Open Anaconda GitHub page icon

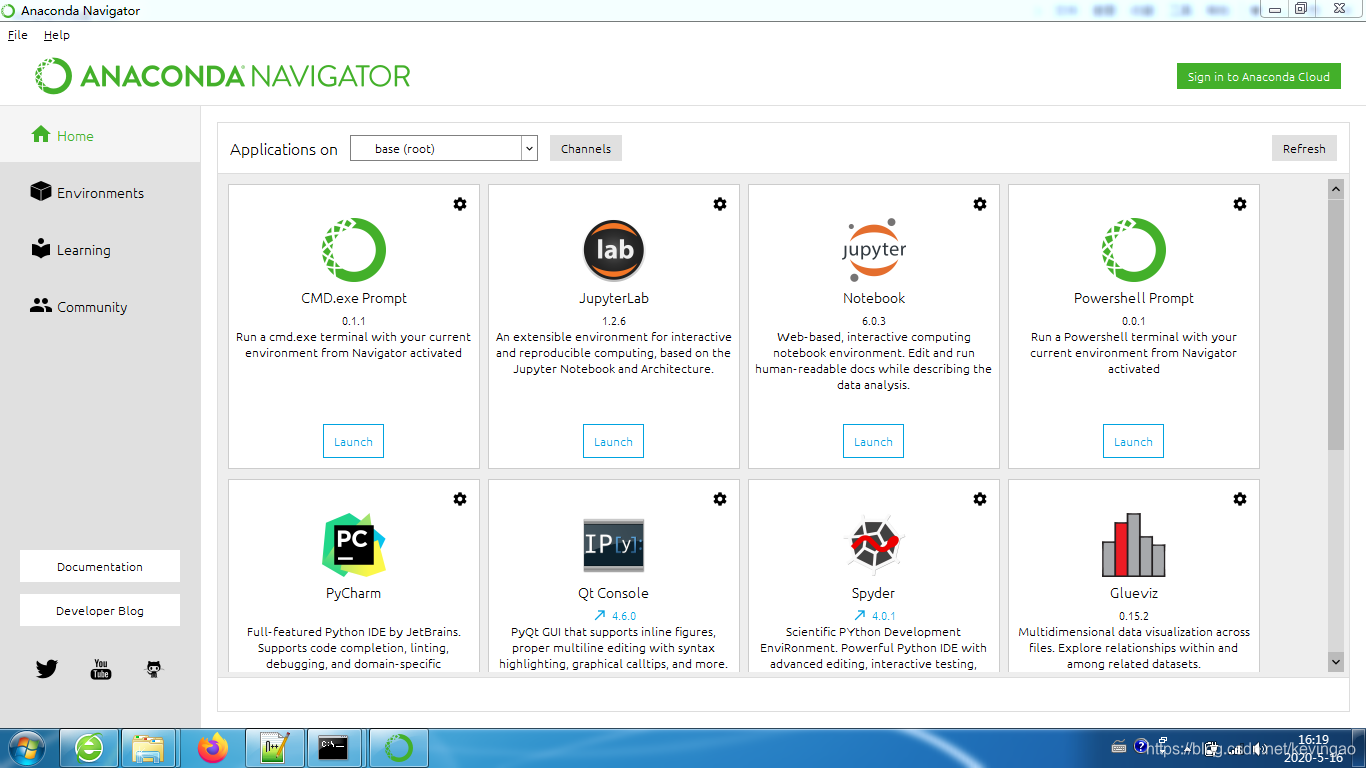tap(154, 669)
